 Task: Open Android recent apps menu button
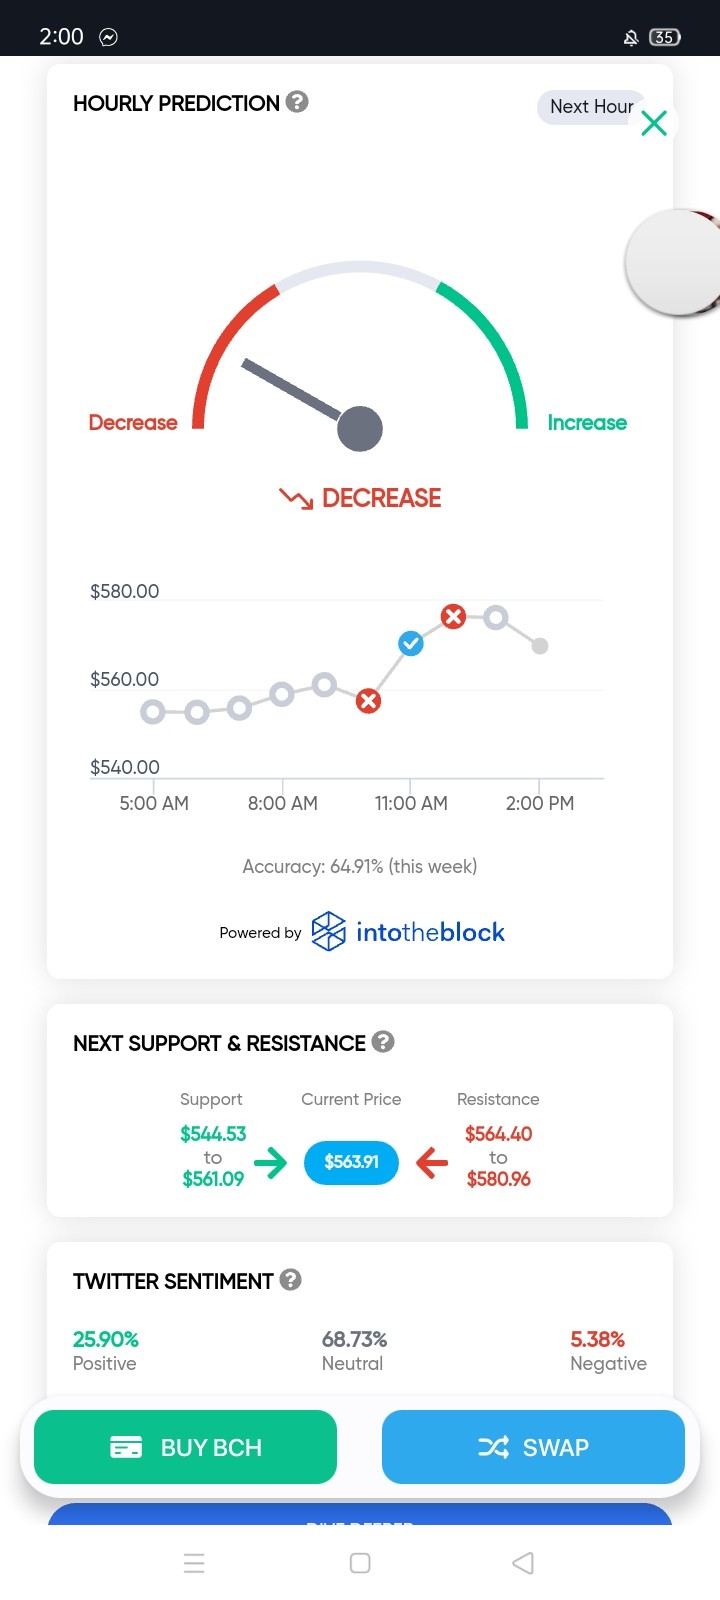[x=195, y=1563]
